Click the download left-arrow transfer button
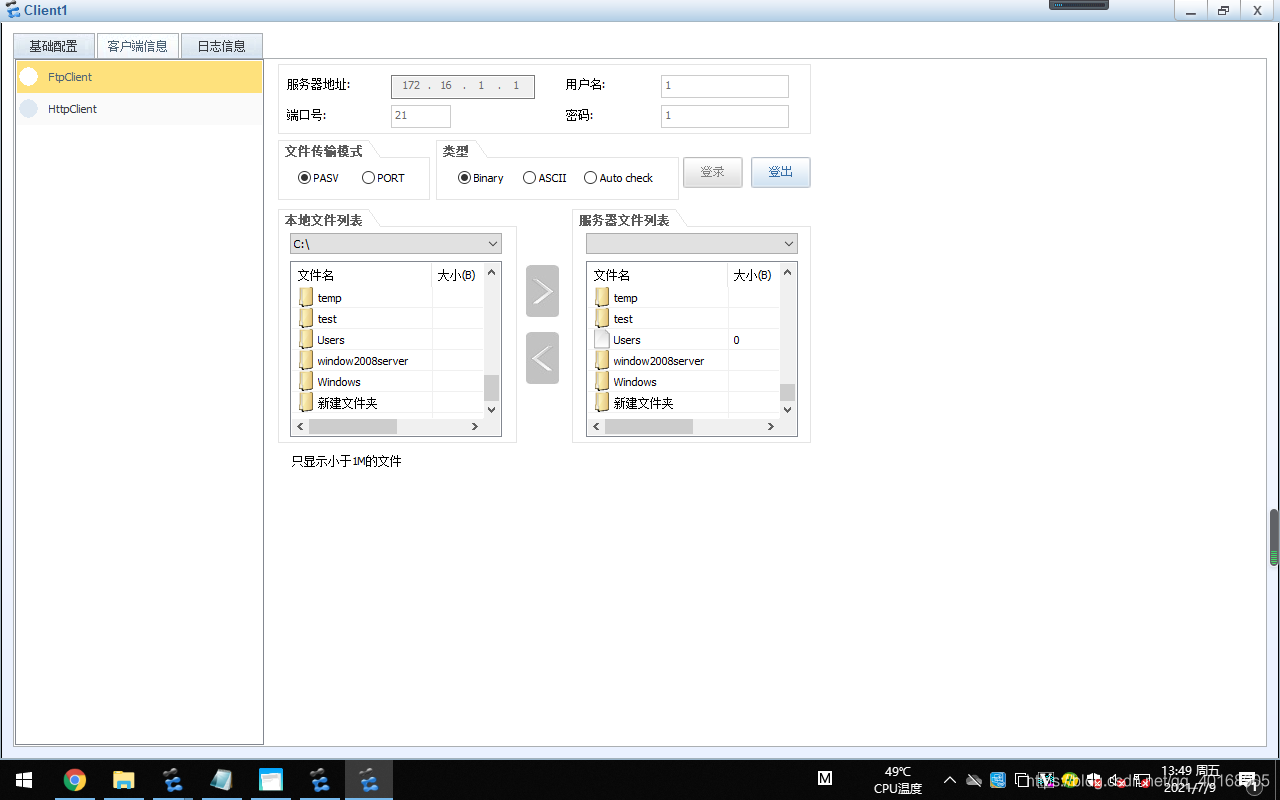This screenshot has width=1280, height=800. tap(542, 358)
